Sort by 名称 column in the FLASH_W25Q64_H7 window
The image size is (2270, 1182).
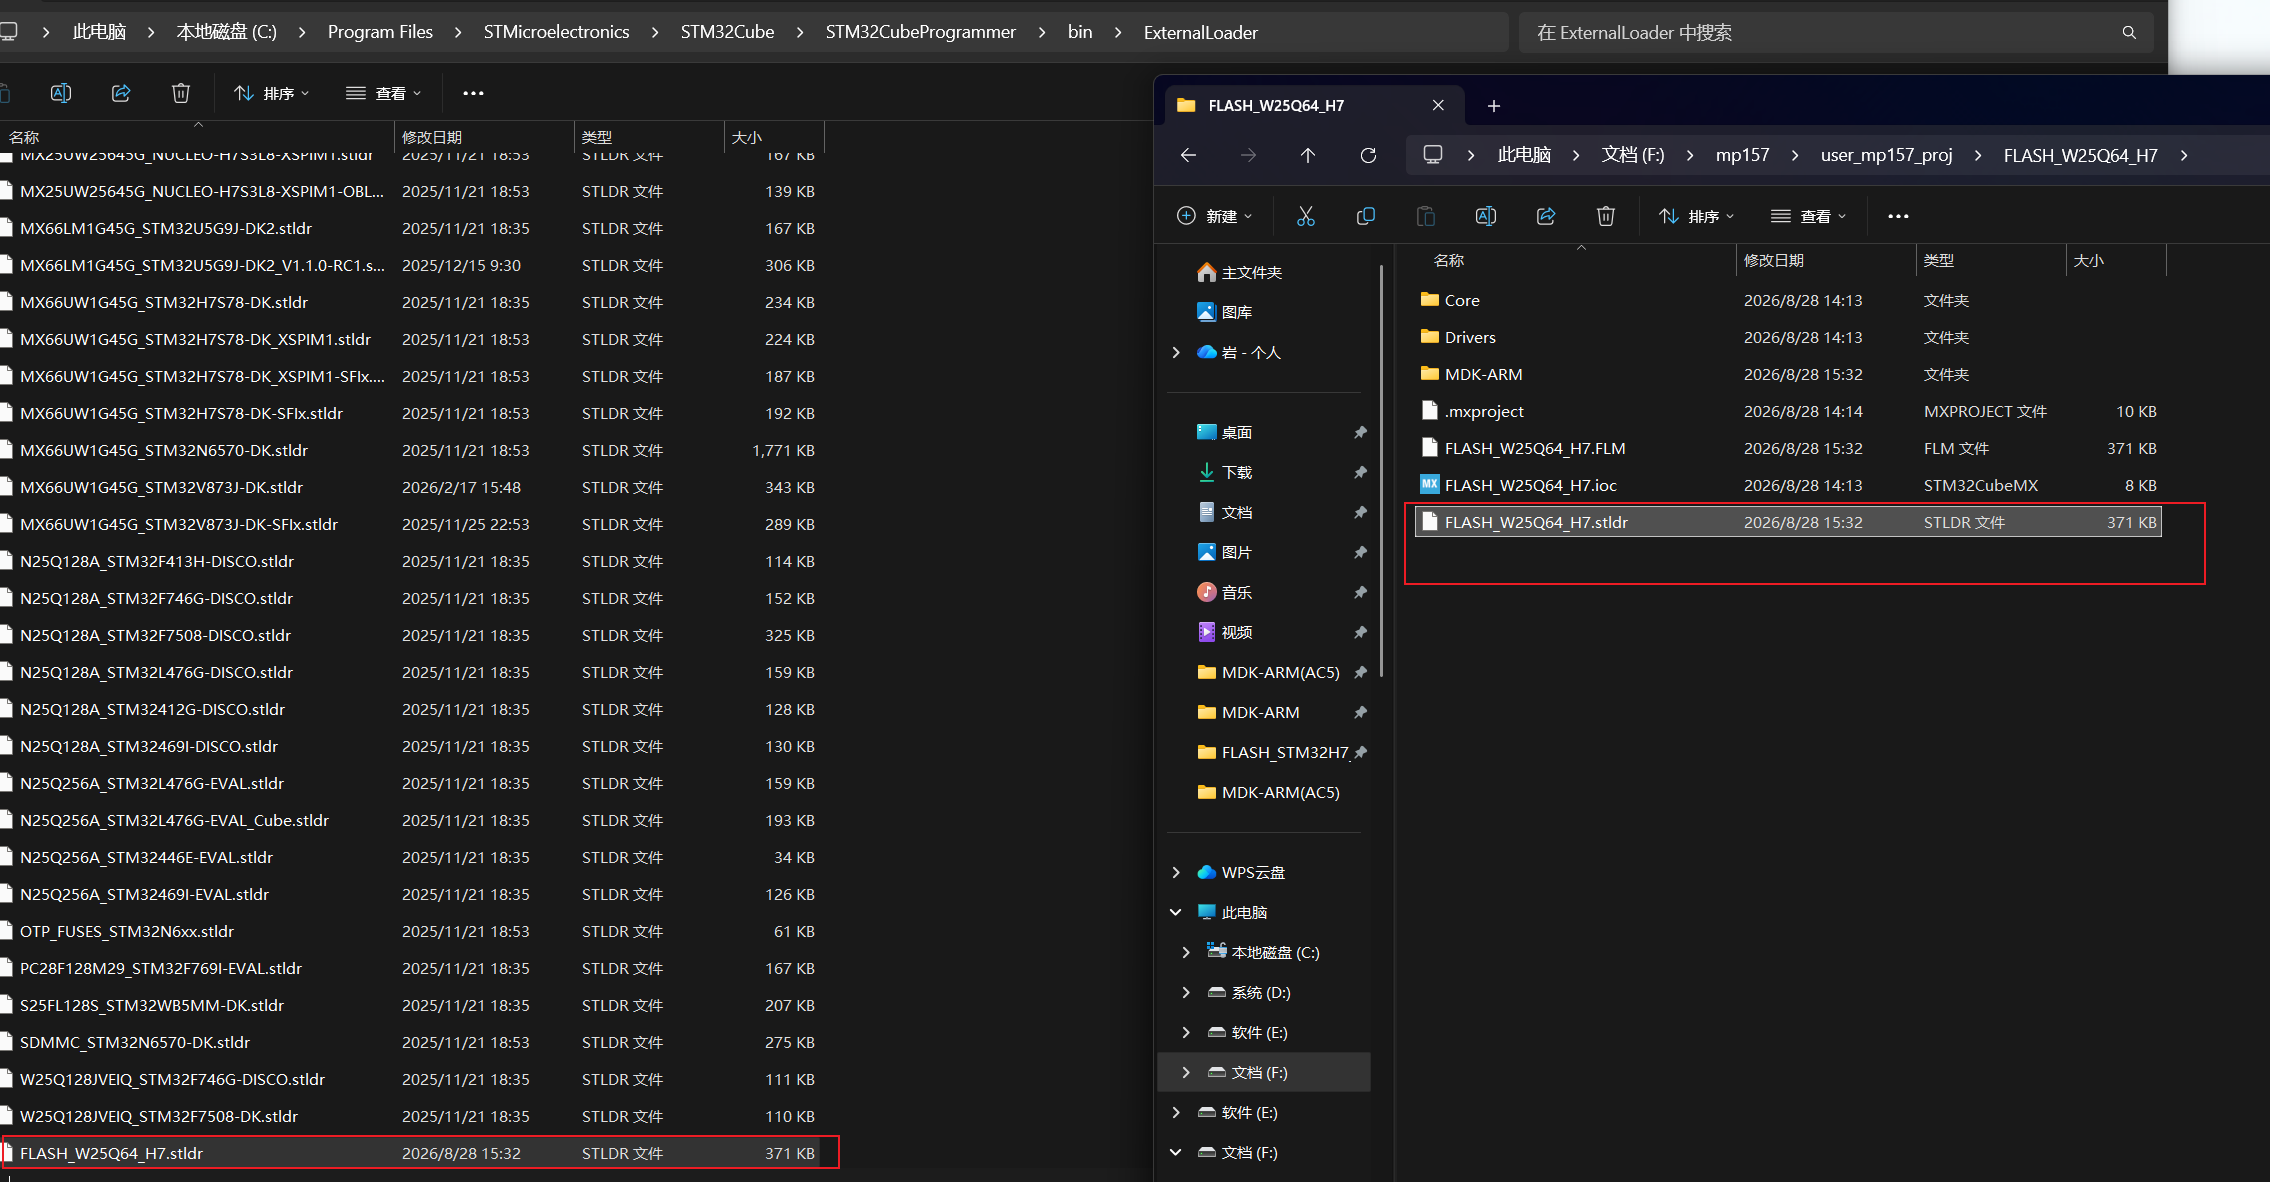click(1580, 260)
